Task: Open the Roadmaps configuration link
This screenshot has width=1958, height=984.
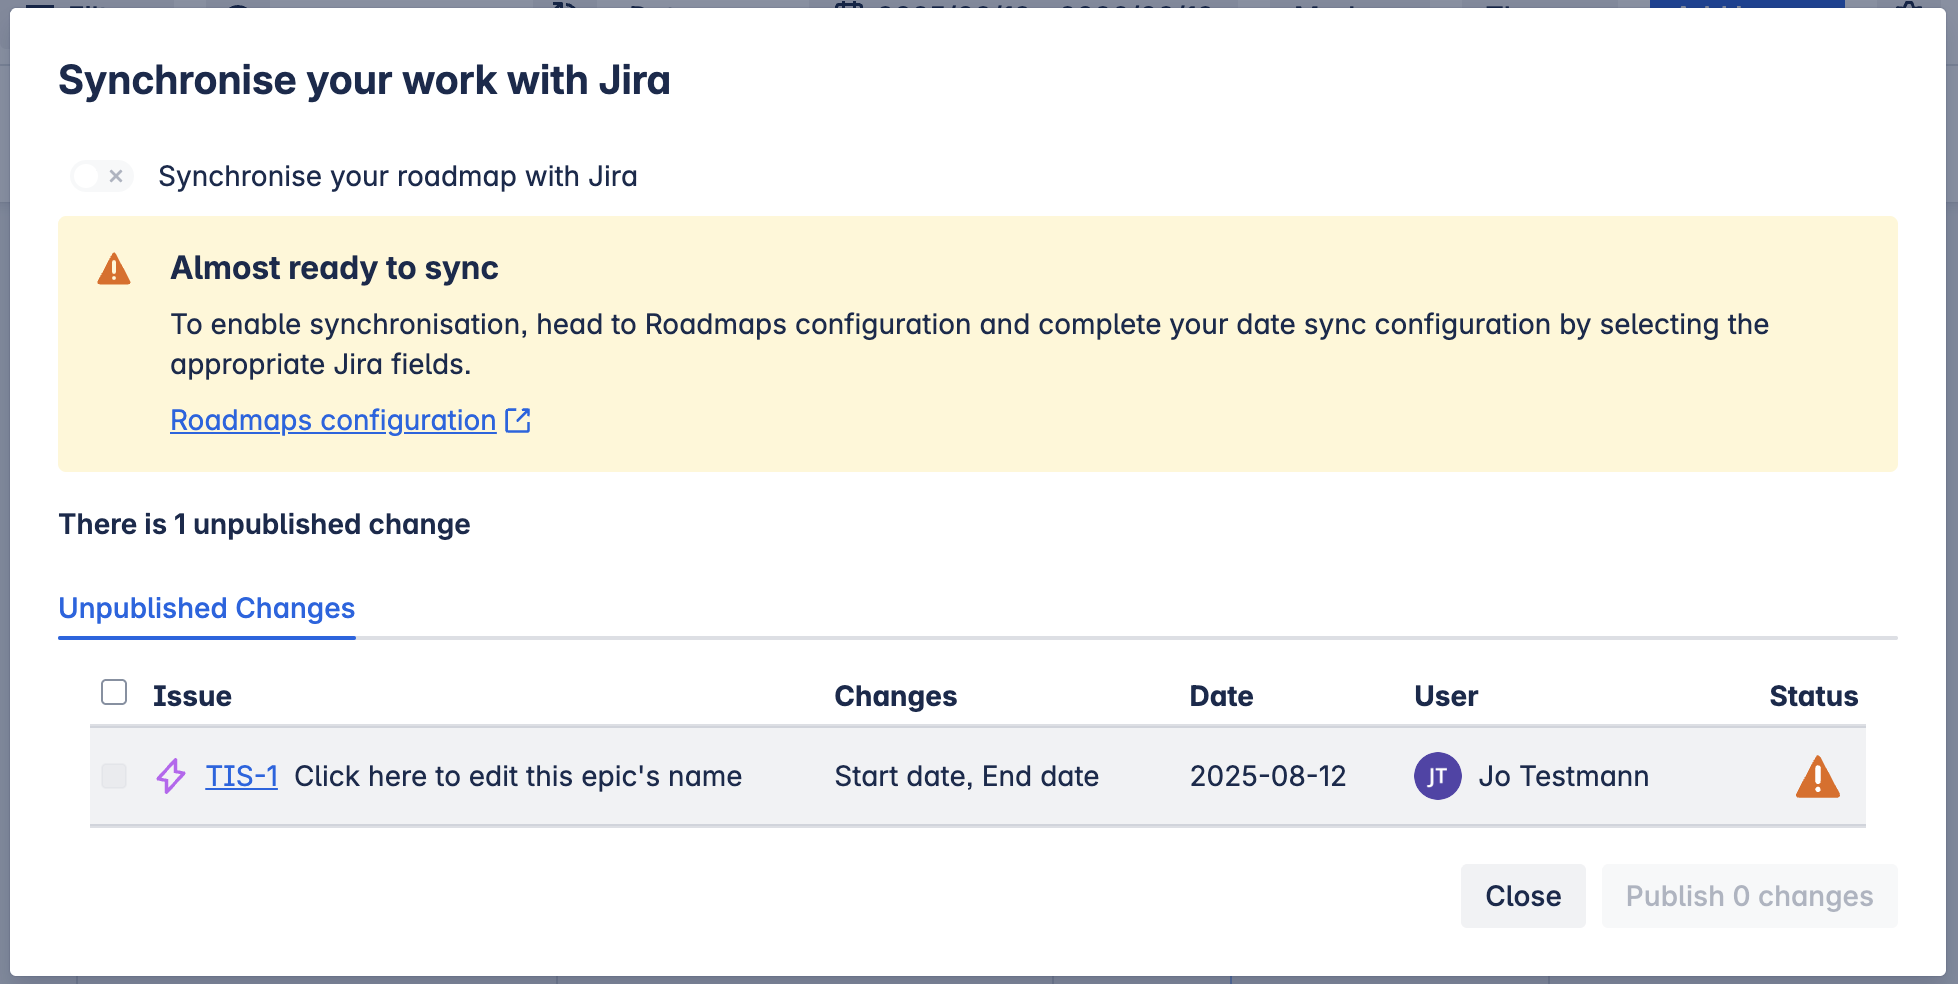Action: click(333, 421)
